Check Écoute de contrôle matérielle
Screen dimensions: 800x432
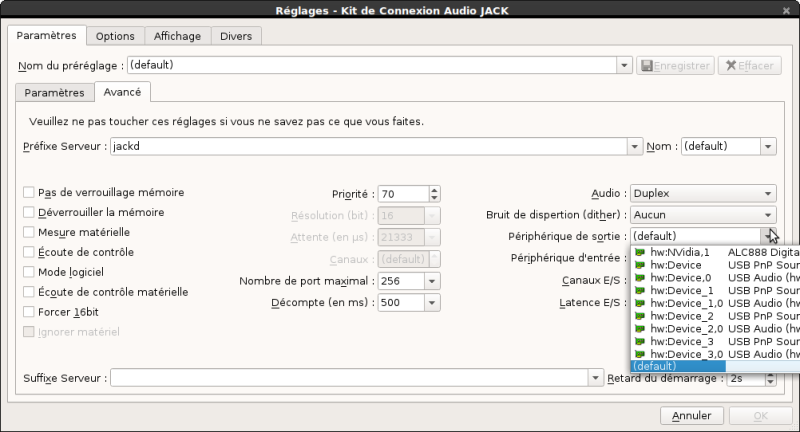click(x=29, y=292)
